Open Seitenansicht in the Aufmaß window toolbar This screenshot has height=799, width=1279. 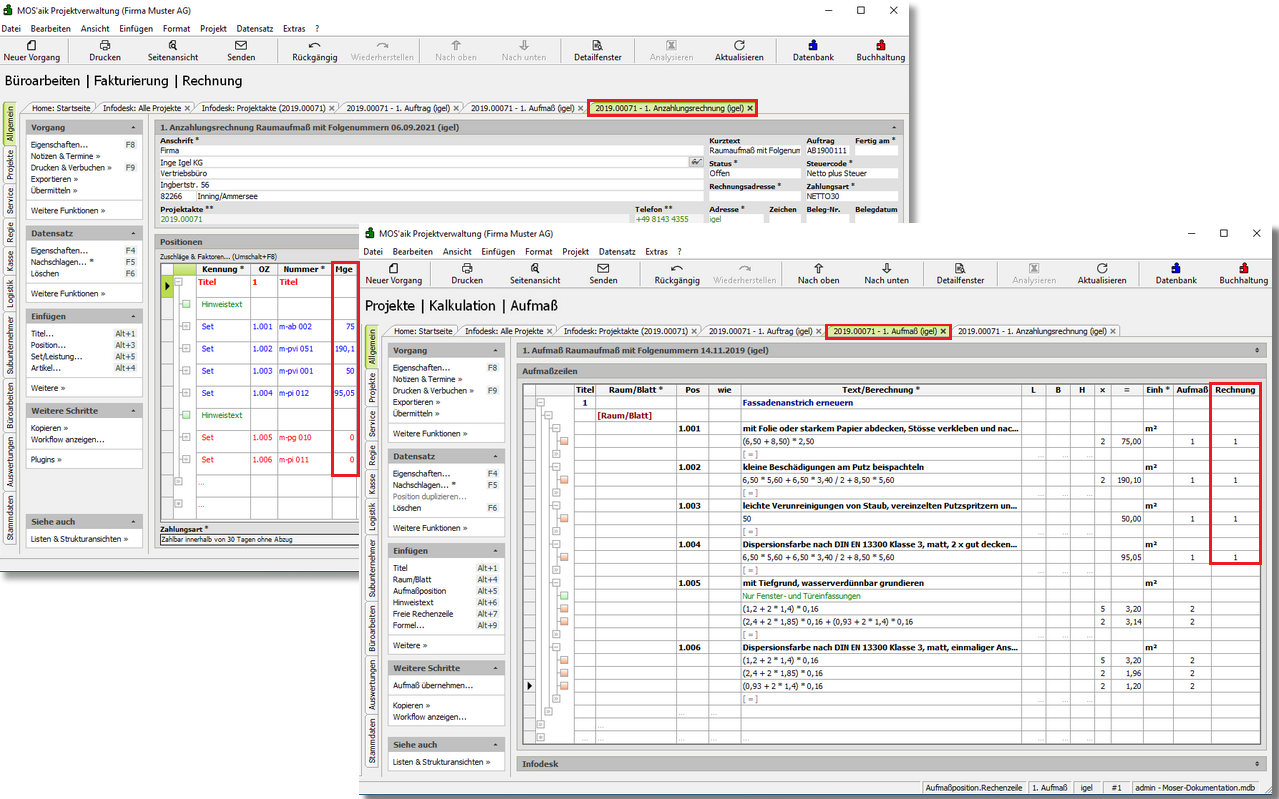coord(534,269)
